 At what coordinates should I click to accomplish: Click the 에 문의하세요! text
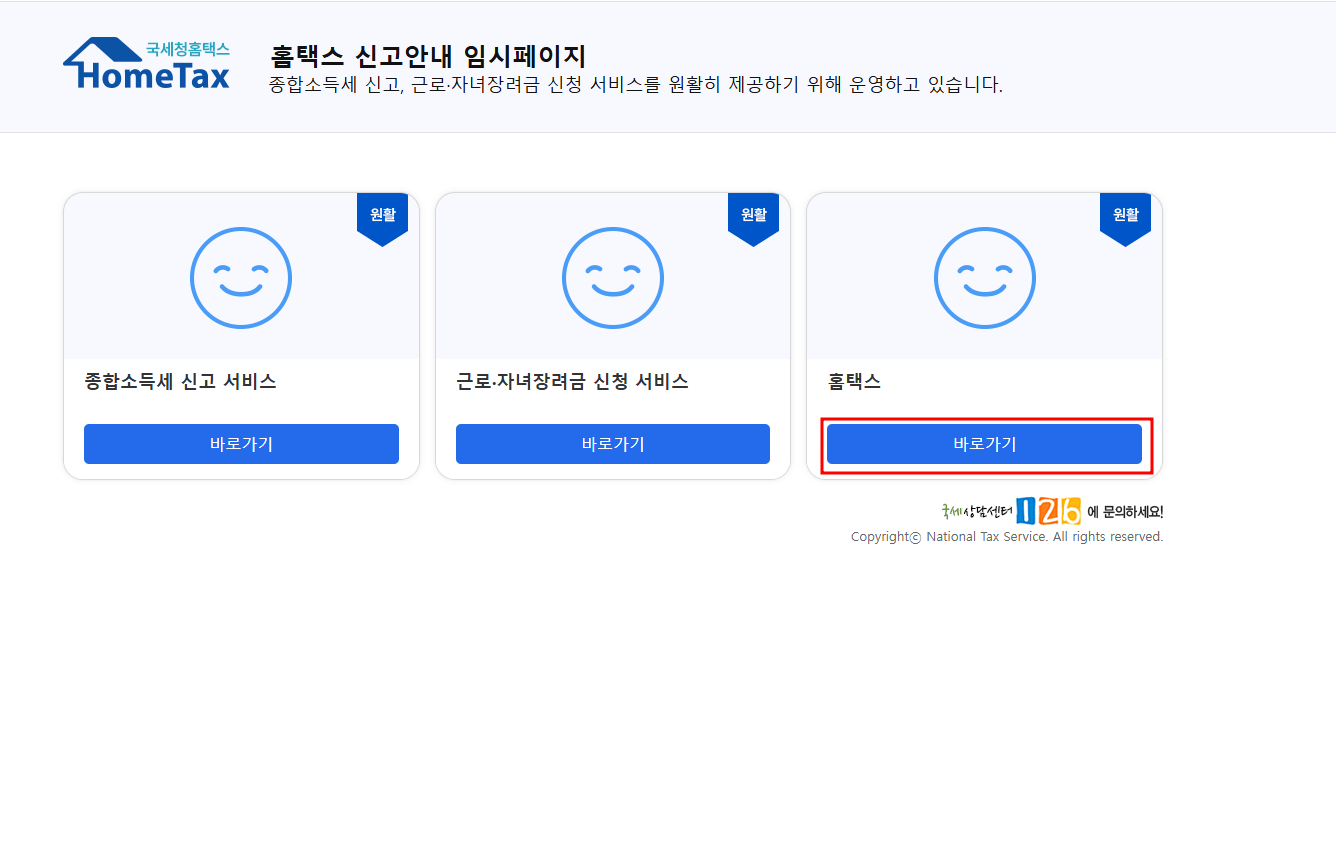coord(1123,511)
